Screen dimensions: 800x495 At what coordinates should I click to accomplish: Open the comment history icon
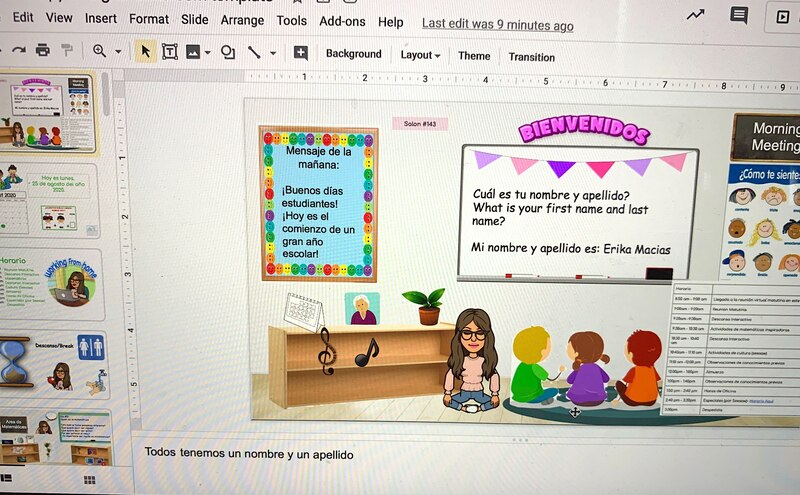[739, 15]
